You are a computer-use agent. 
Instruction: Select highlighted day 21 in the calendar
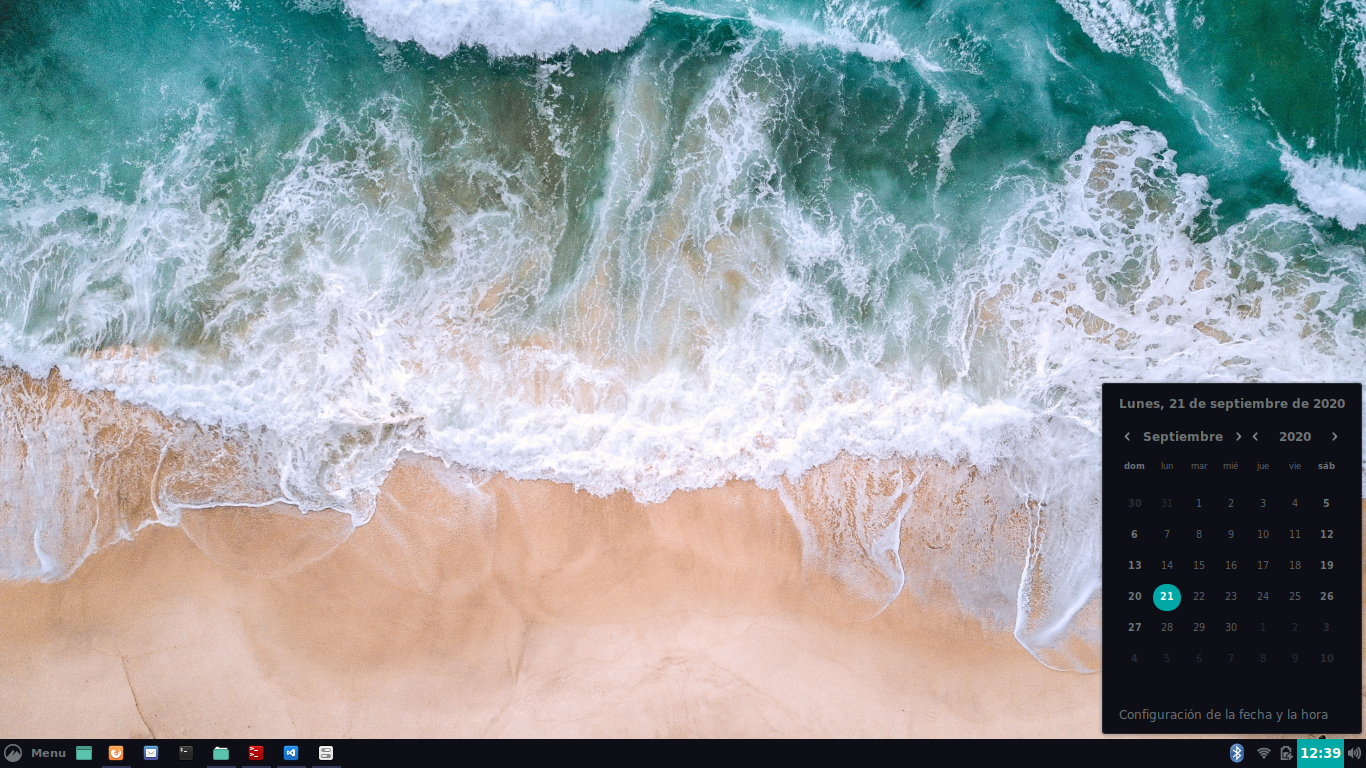tap(1167, 597)
